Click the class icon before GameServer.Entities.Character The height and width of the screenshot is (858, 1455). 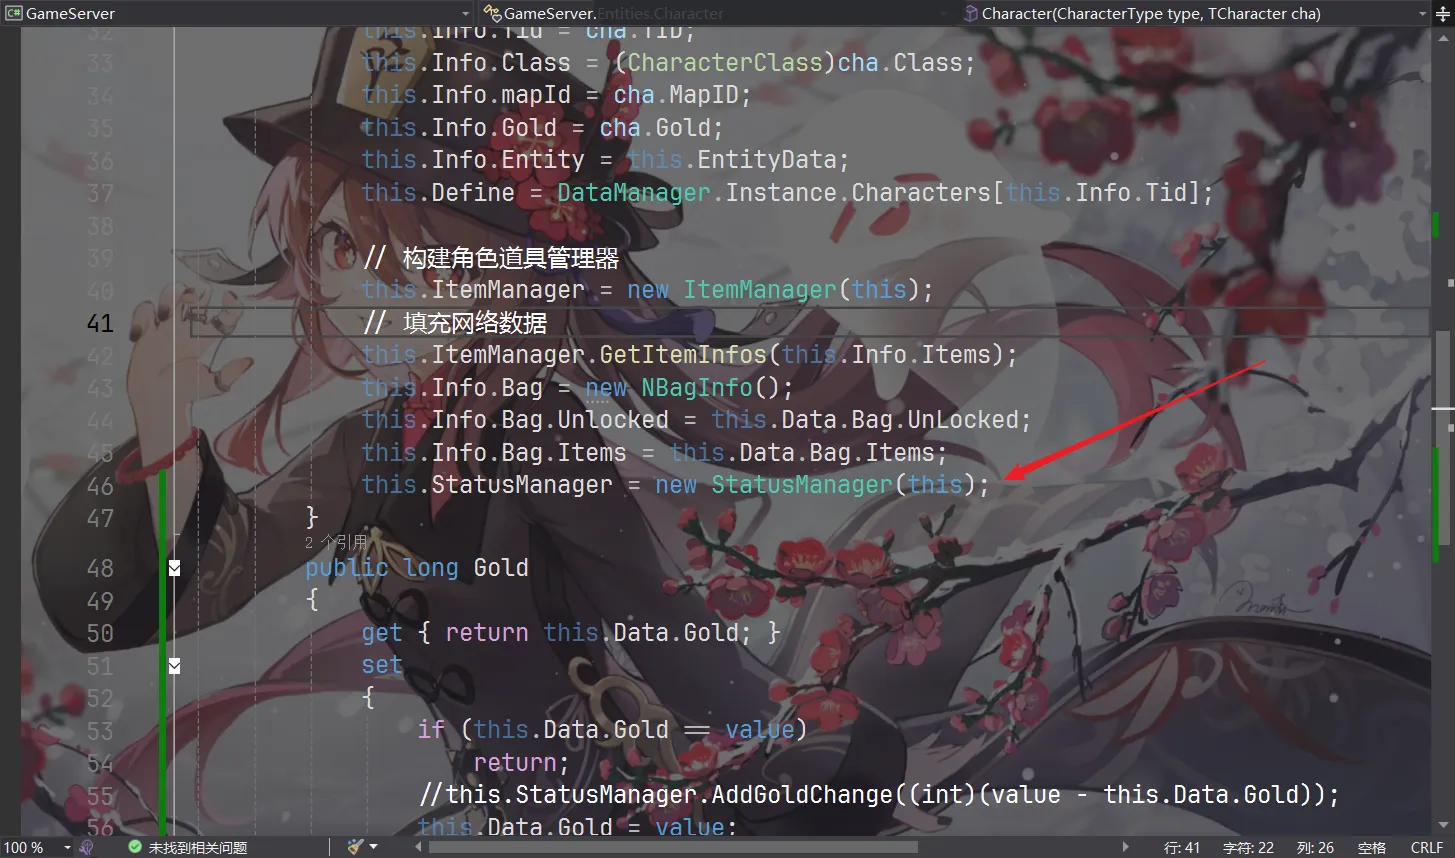(x=492, y=13)
